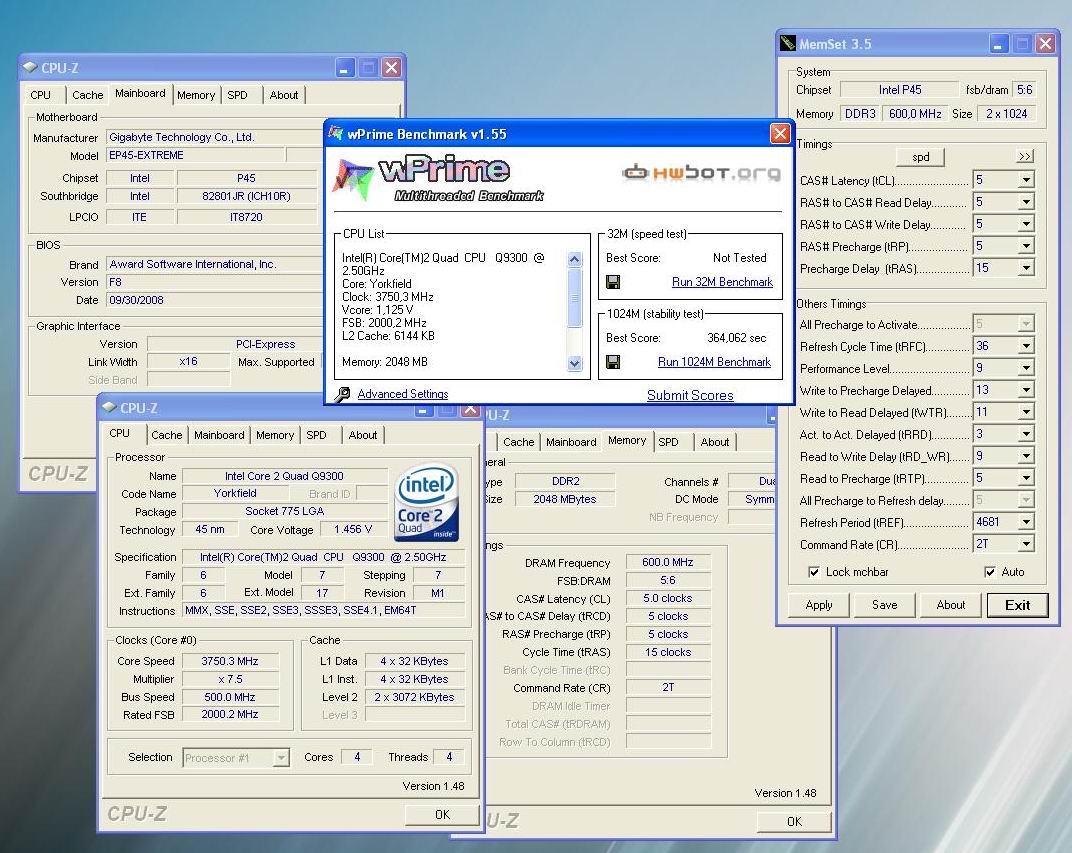Click CPU List scrollbar down arrow

[x=574, y=364]
